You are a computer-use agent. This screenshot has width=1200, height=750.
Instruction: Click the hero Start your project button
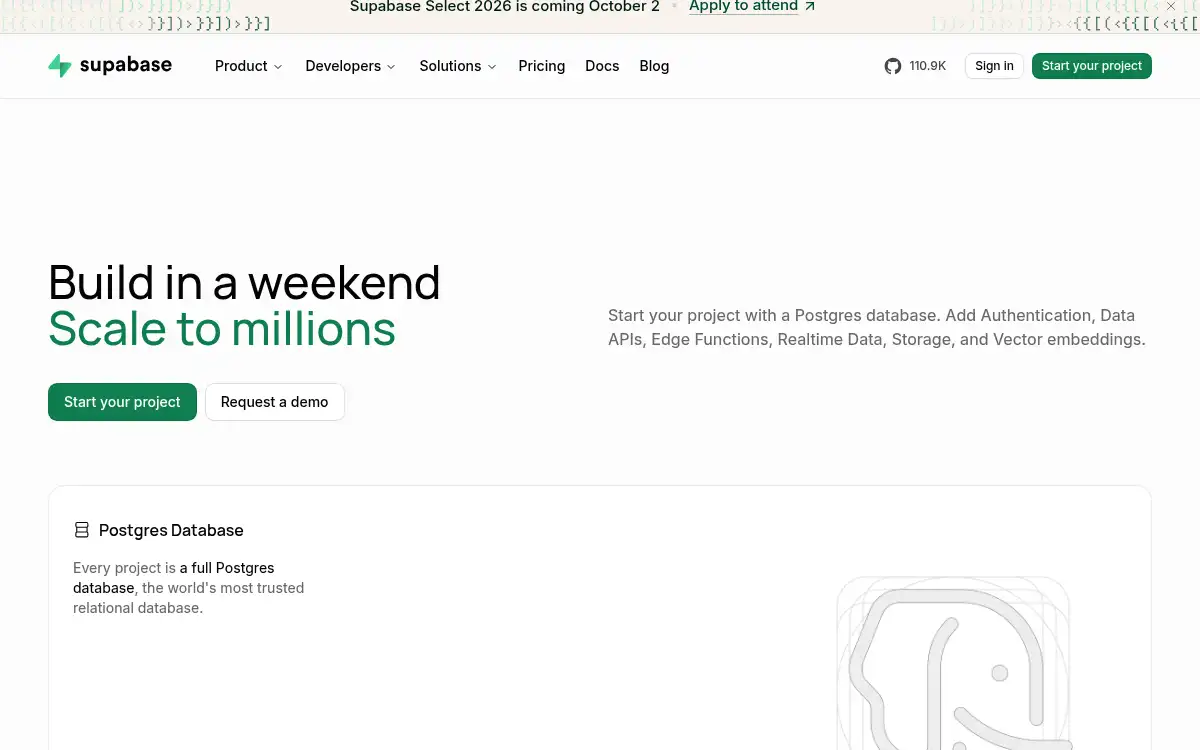coord(122,402)
